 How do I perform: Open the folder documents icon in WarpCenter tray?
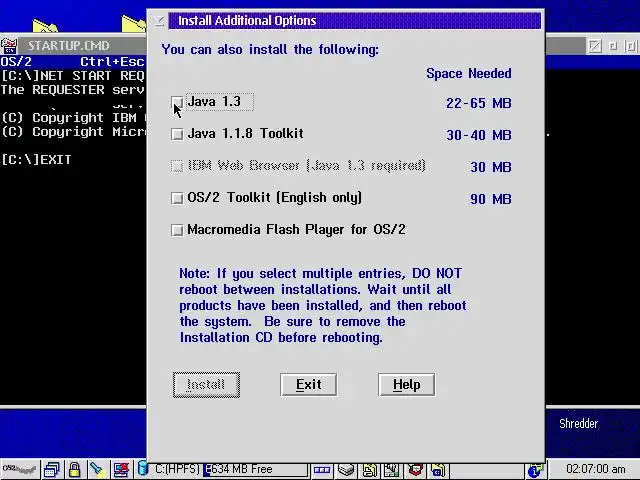tap(369, 470)
